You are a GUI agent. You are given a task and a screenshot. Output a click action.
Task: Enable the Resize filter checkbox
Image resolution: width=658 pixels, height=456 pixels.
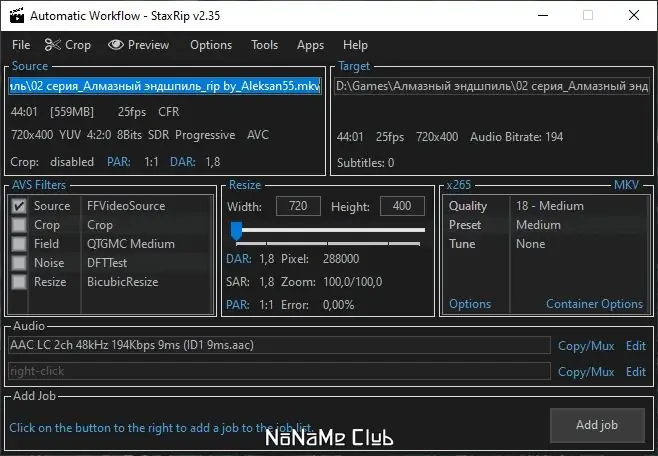pos(19,281)
